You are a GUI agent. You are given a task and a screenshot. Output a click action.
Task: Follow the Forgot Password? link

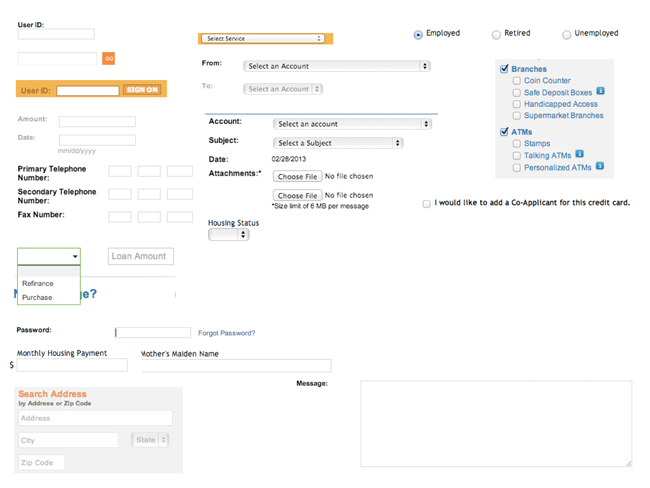226,333
